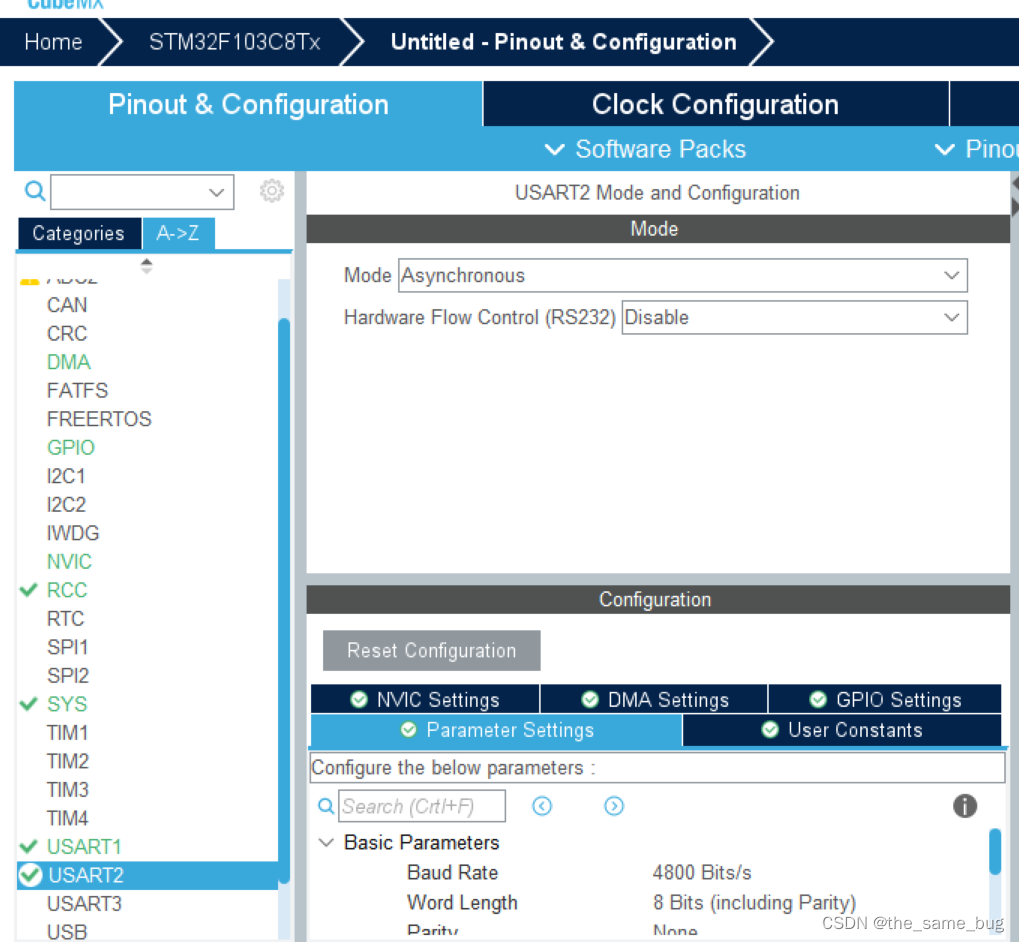Select USB peripheral
The height and width of the screenshot is (942, 1019).
67,932
